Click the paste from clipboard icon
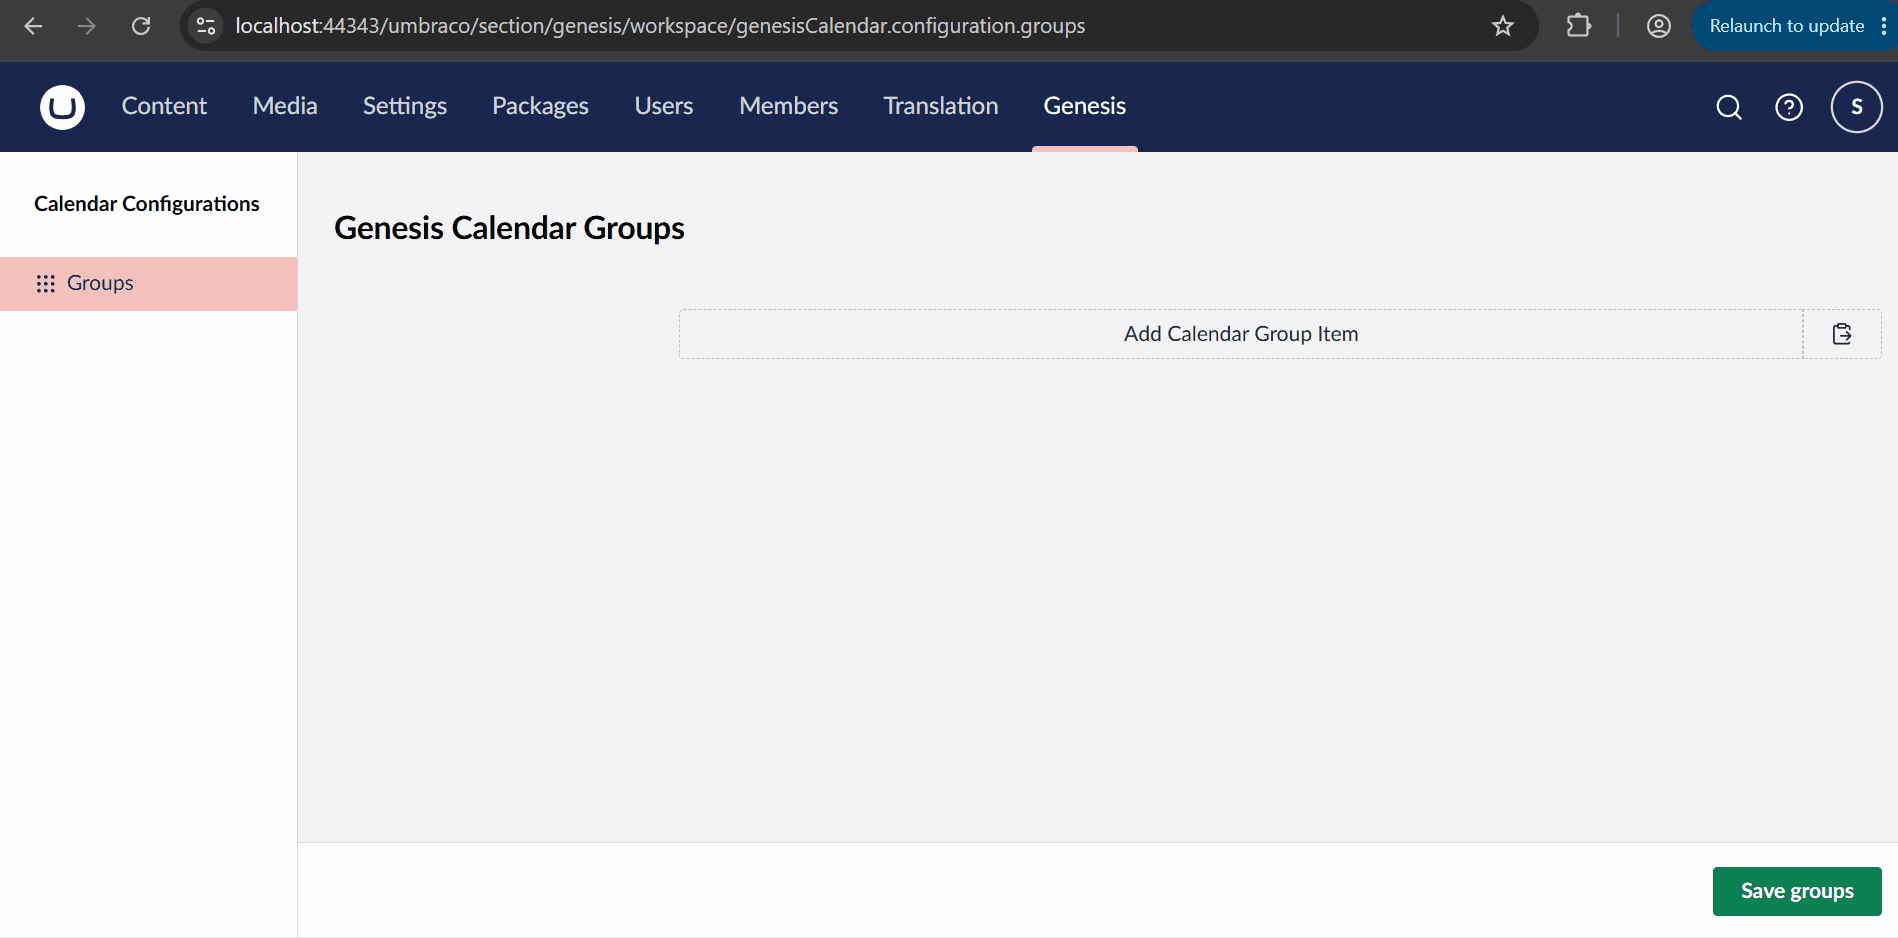The image size is (1898, 938). pyautogui.click(x=1842, y=334)
